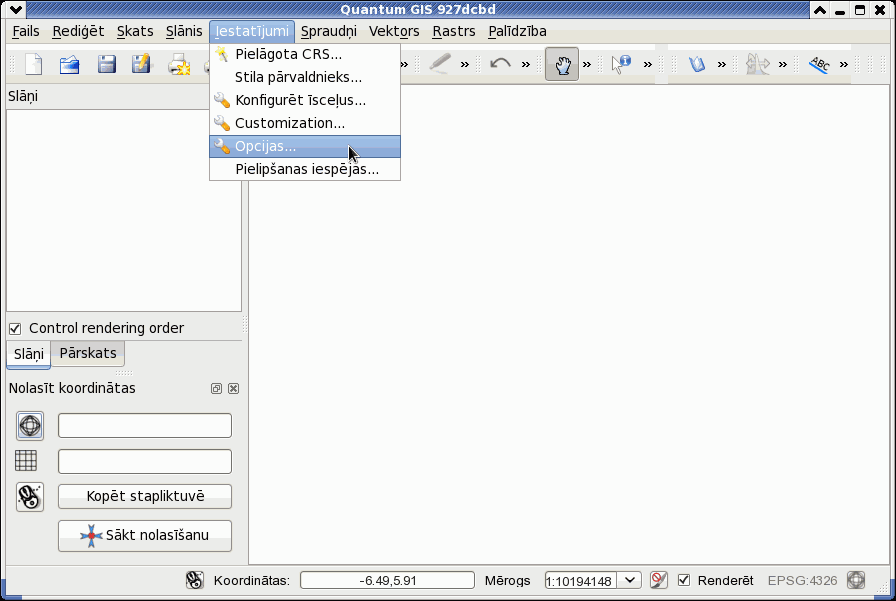This screenshot has height=601, width=896.
Task: Open the Spraudņi menu
Action: (x=329, y=31)
